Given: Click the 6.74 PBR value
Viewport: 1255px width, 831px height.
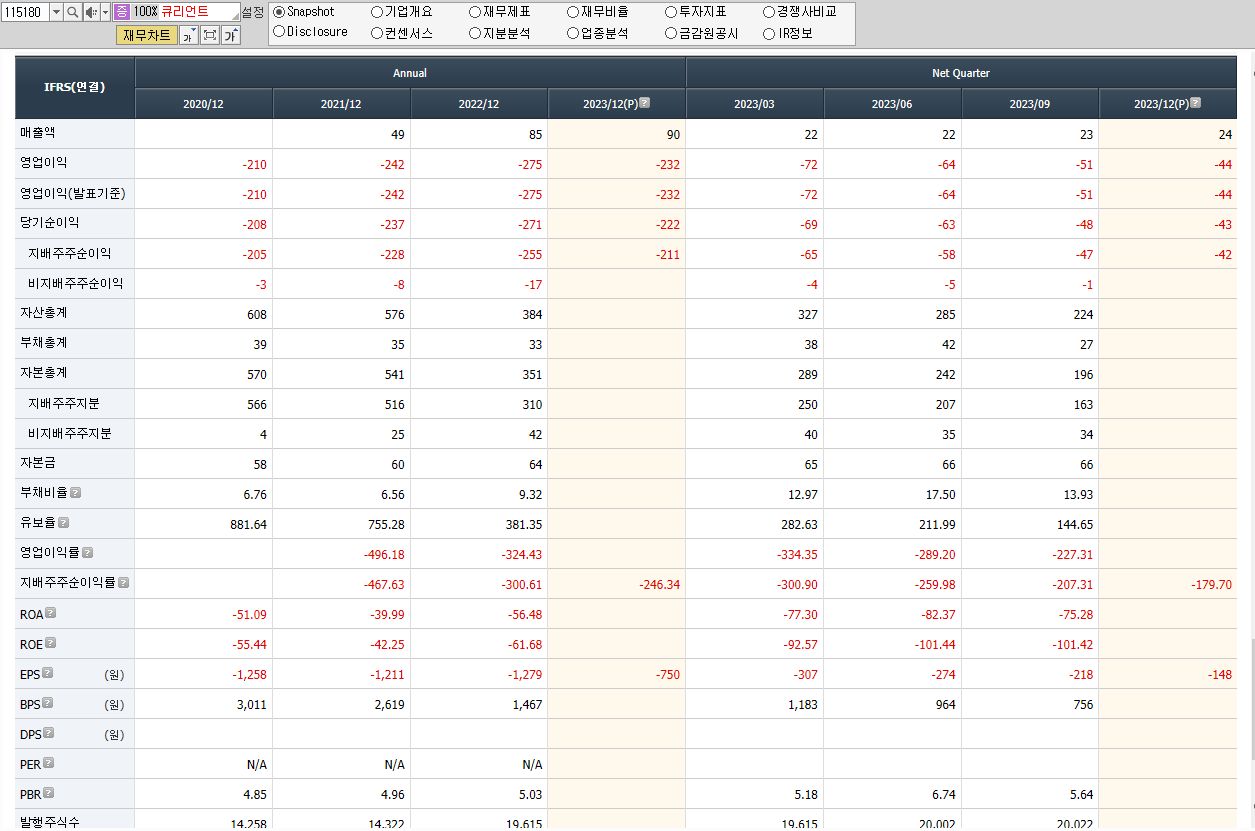Looking at the screenshot, I should (x=942, y=795).
